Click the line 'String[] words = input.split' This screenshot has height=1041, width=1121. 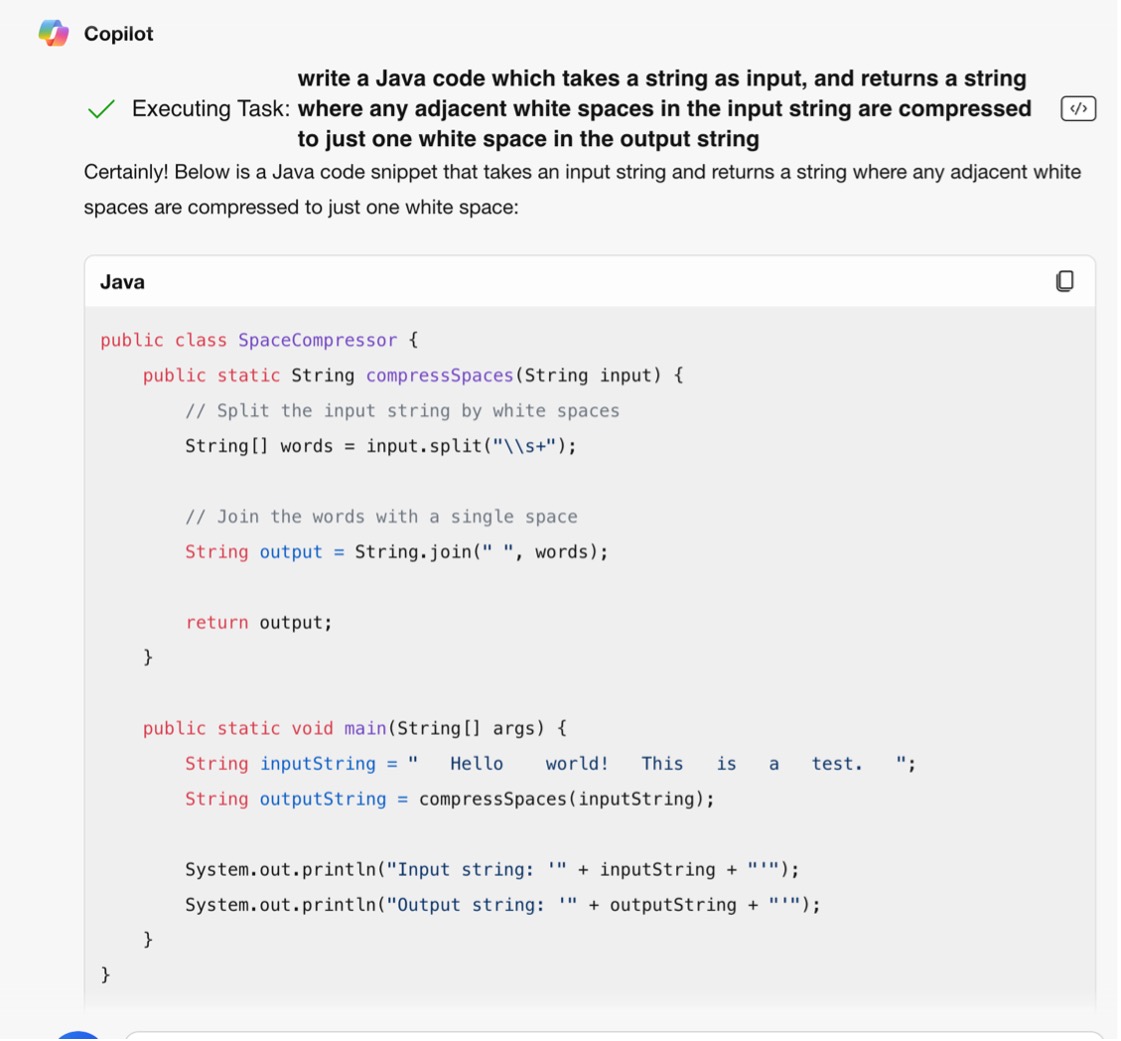380,446
